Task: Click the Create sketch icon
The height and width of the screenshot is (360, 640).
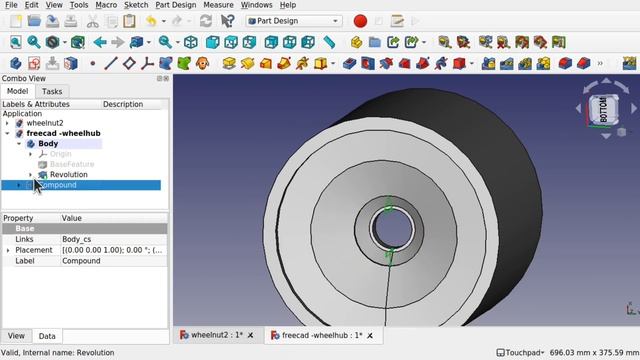Action: pos(34,63)
